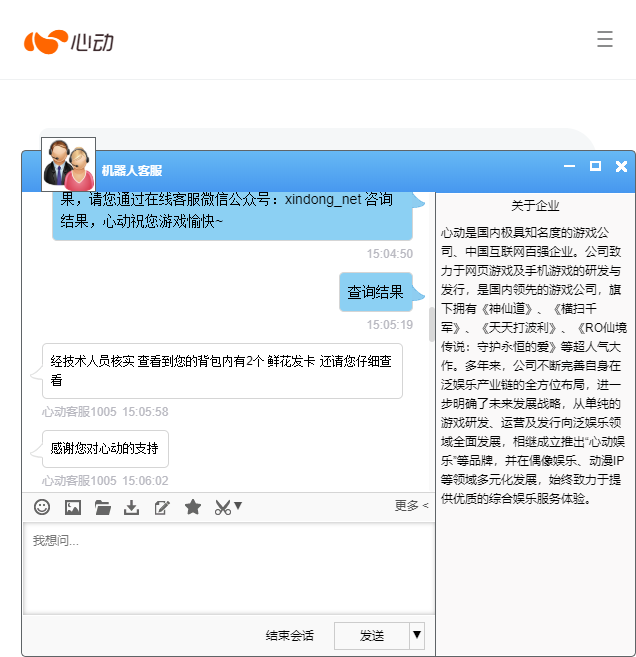Close the chat window
Image resolution: width=636 pixels, height=657 pixels.
click(x=621, y=166)
